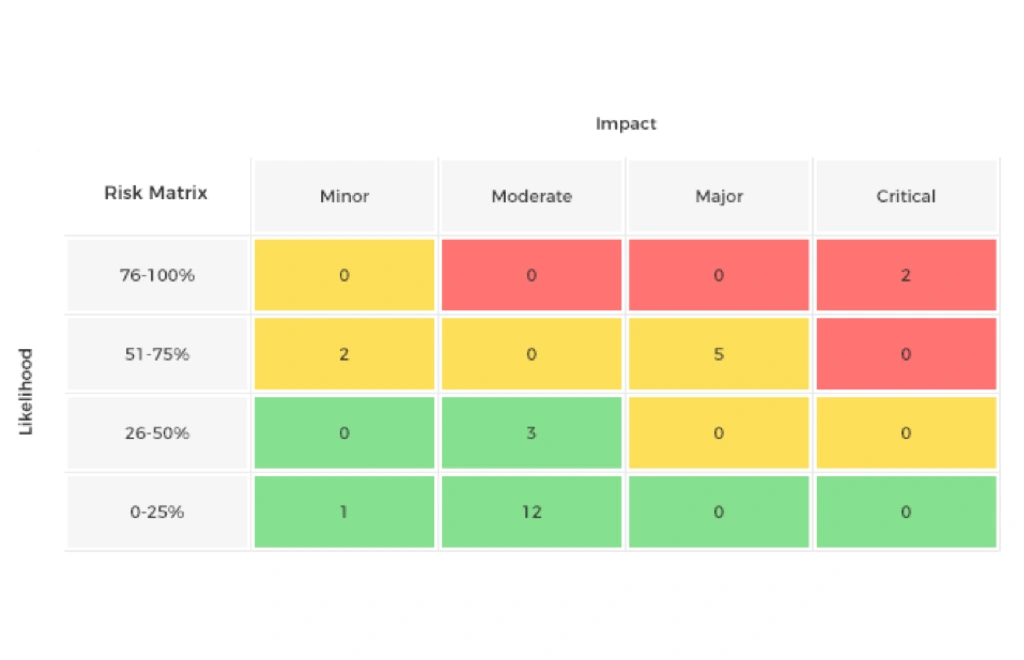1024x660 pixels.
Task: Click the Impact axis label
Action: (626, 124)
